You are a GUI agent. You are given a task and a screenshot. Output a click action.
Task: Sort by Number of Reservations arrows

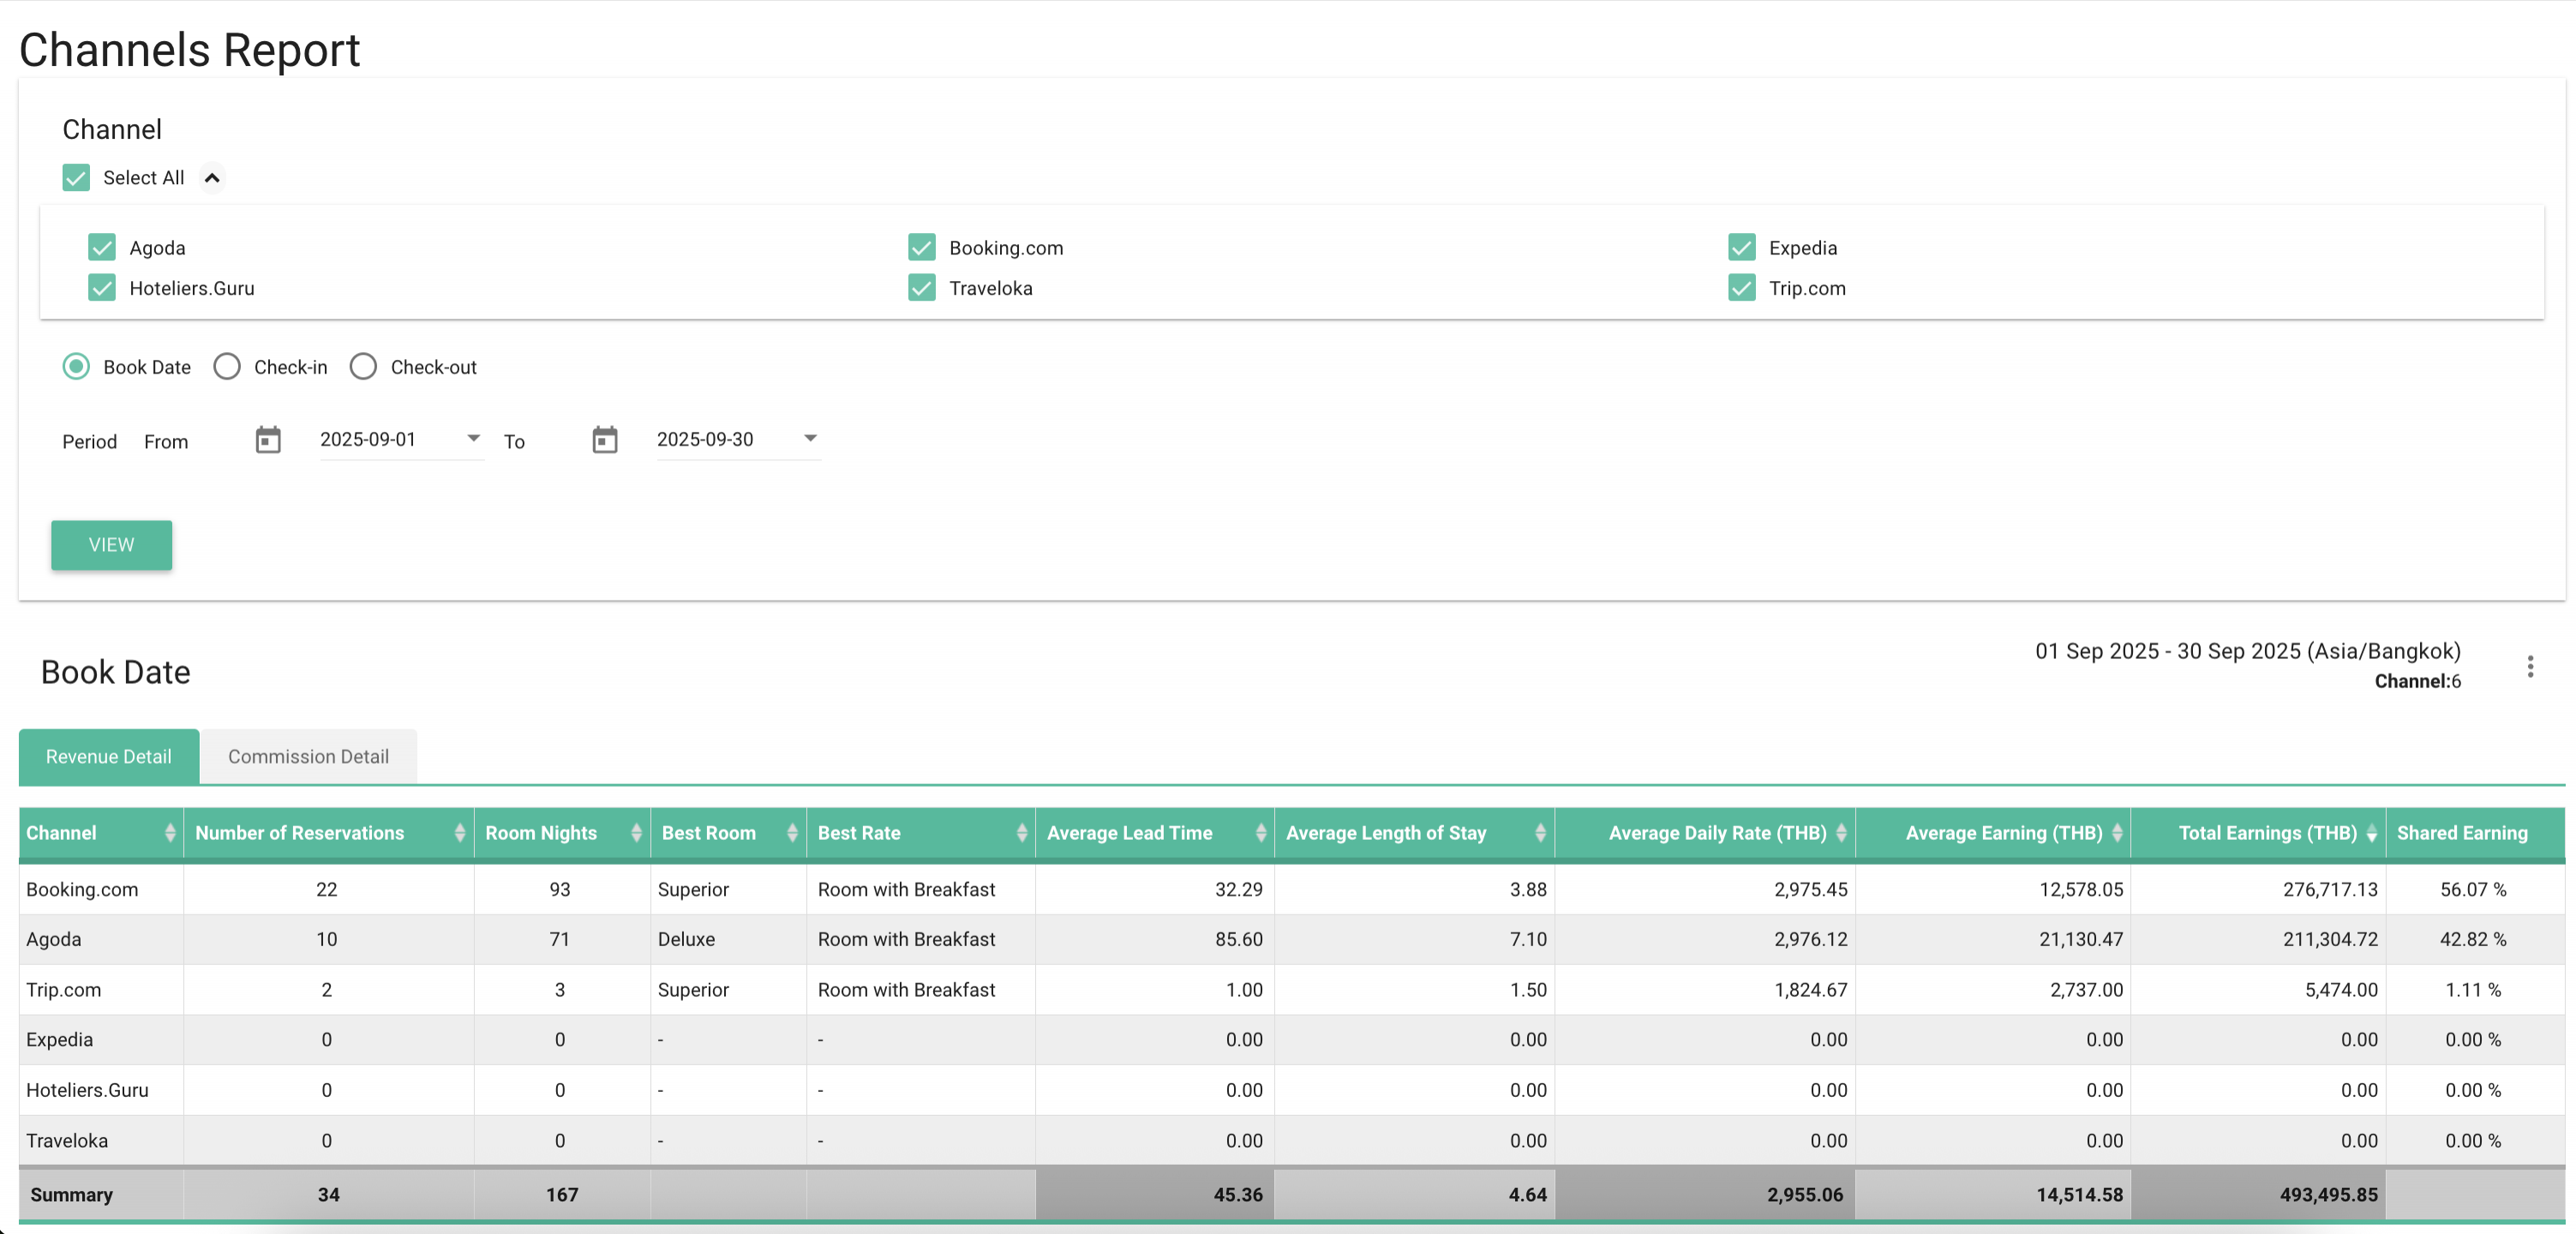click(459, 833)
